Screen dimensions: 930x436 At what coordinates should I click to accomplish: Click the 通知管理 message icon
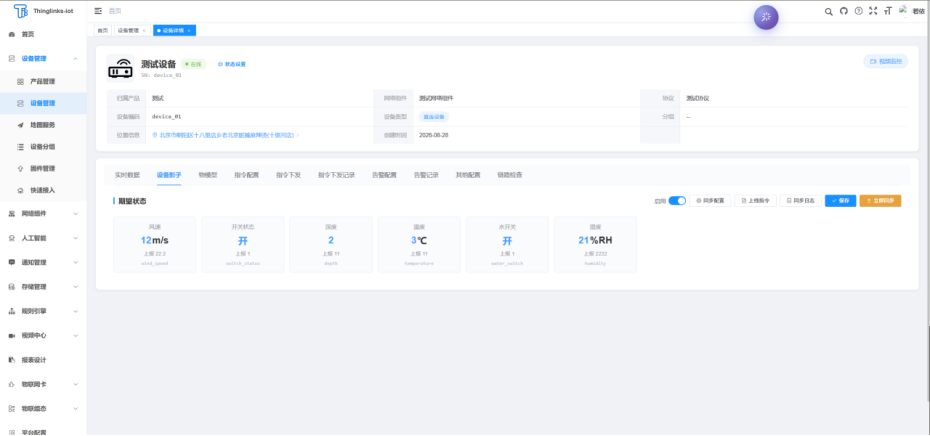tap(12, 262)
